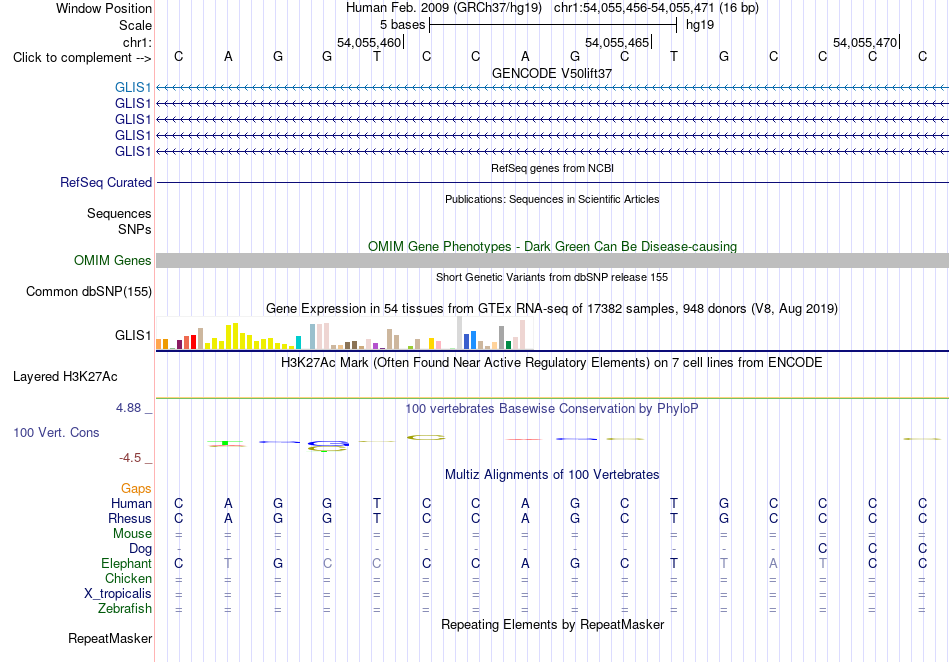The image size is (950, 662).
Task: Click the '5 bases' scale bar label
Action: point(402,25)
